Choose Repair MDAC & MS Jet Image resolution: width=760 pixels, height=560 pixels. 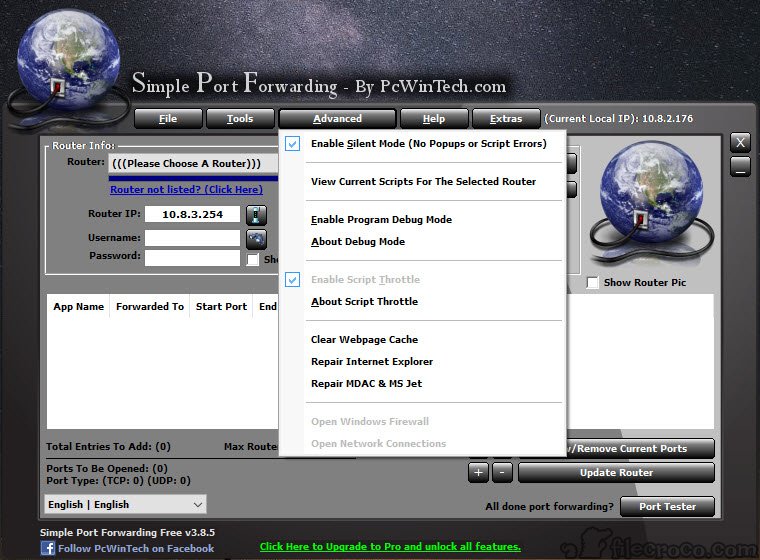423,384
